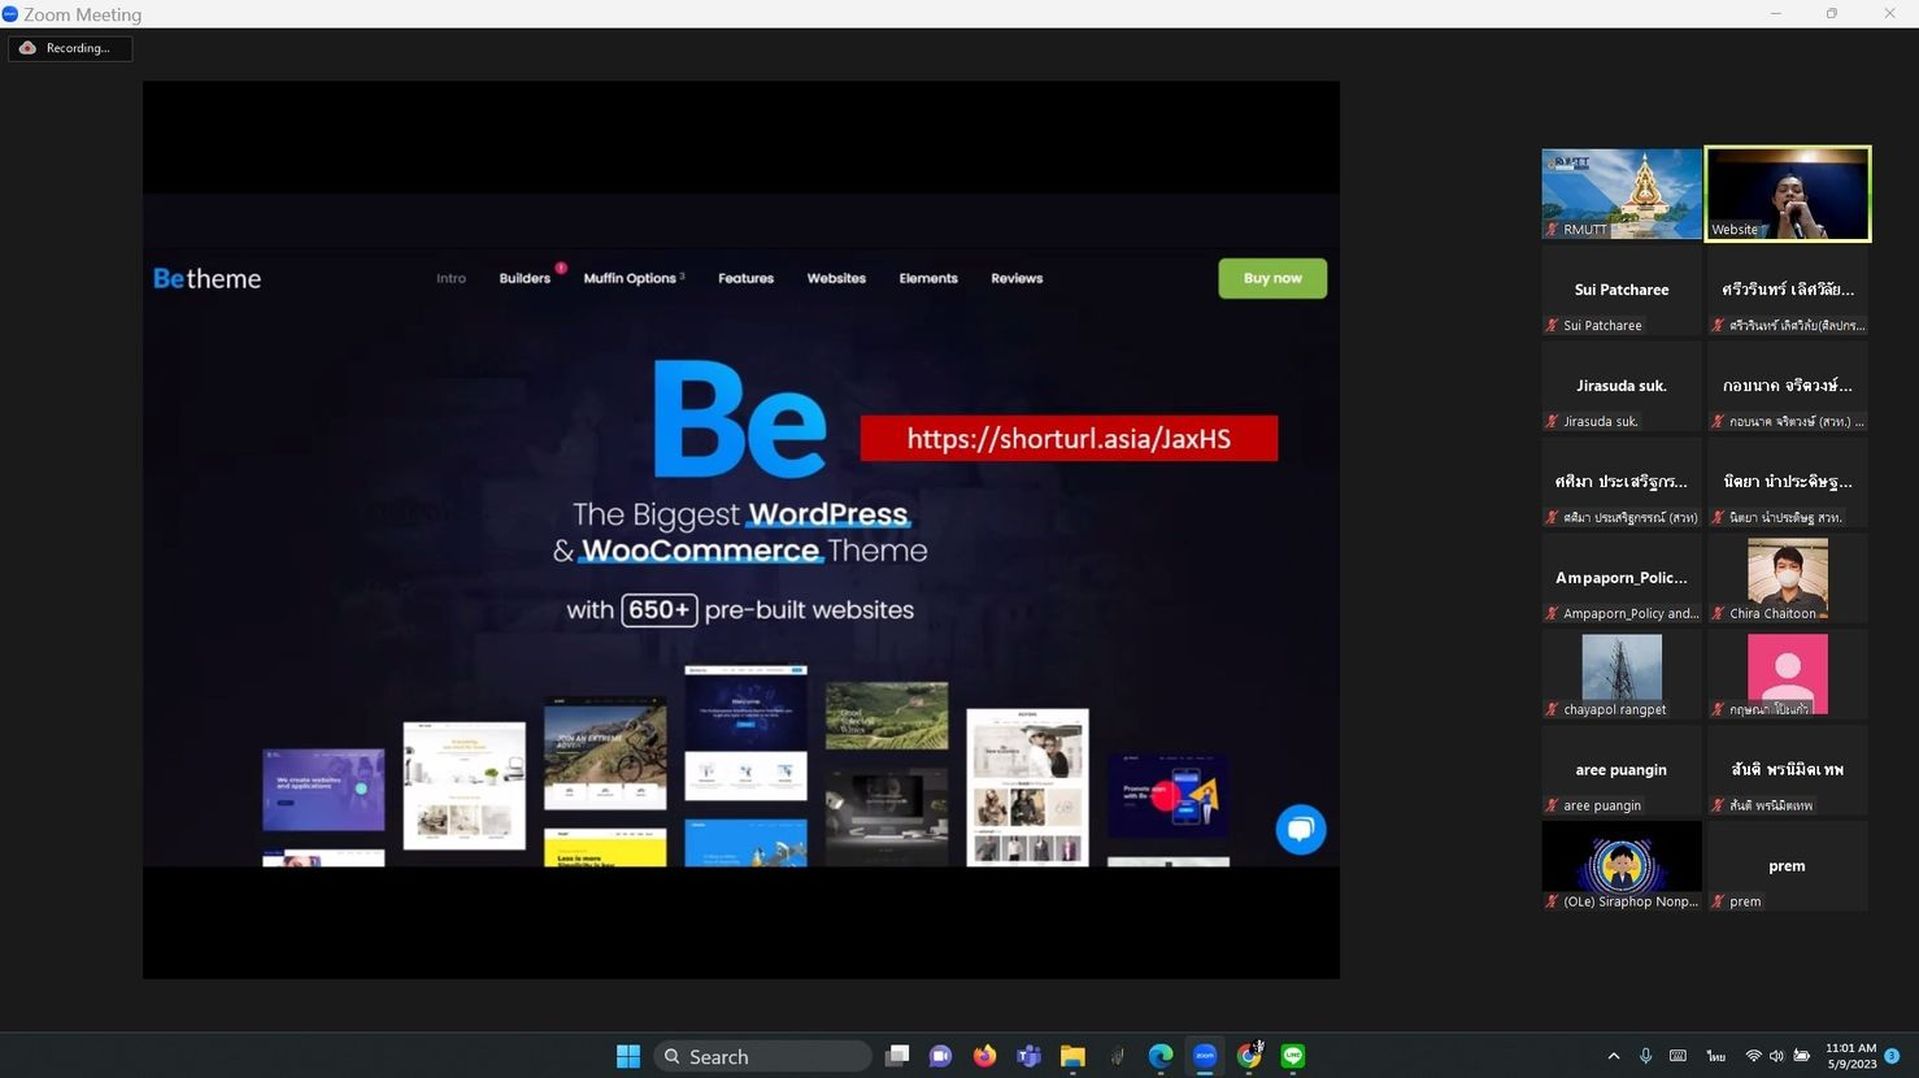Select the pink avatar participant tile
This screenshot has height=1078, width=1919.
click(x=1787, y=674)
